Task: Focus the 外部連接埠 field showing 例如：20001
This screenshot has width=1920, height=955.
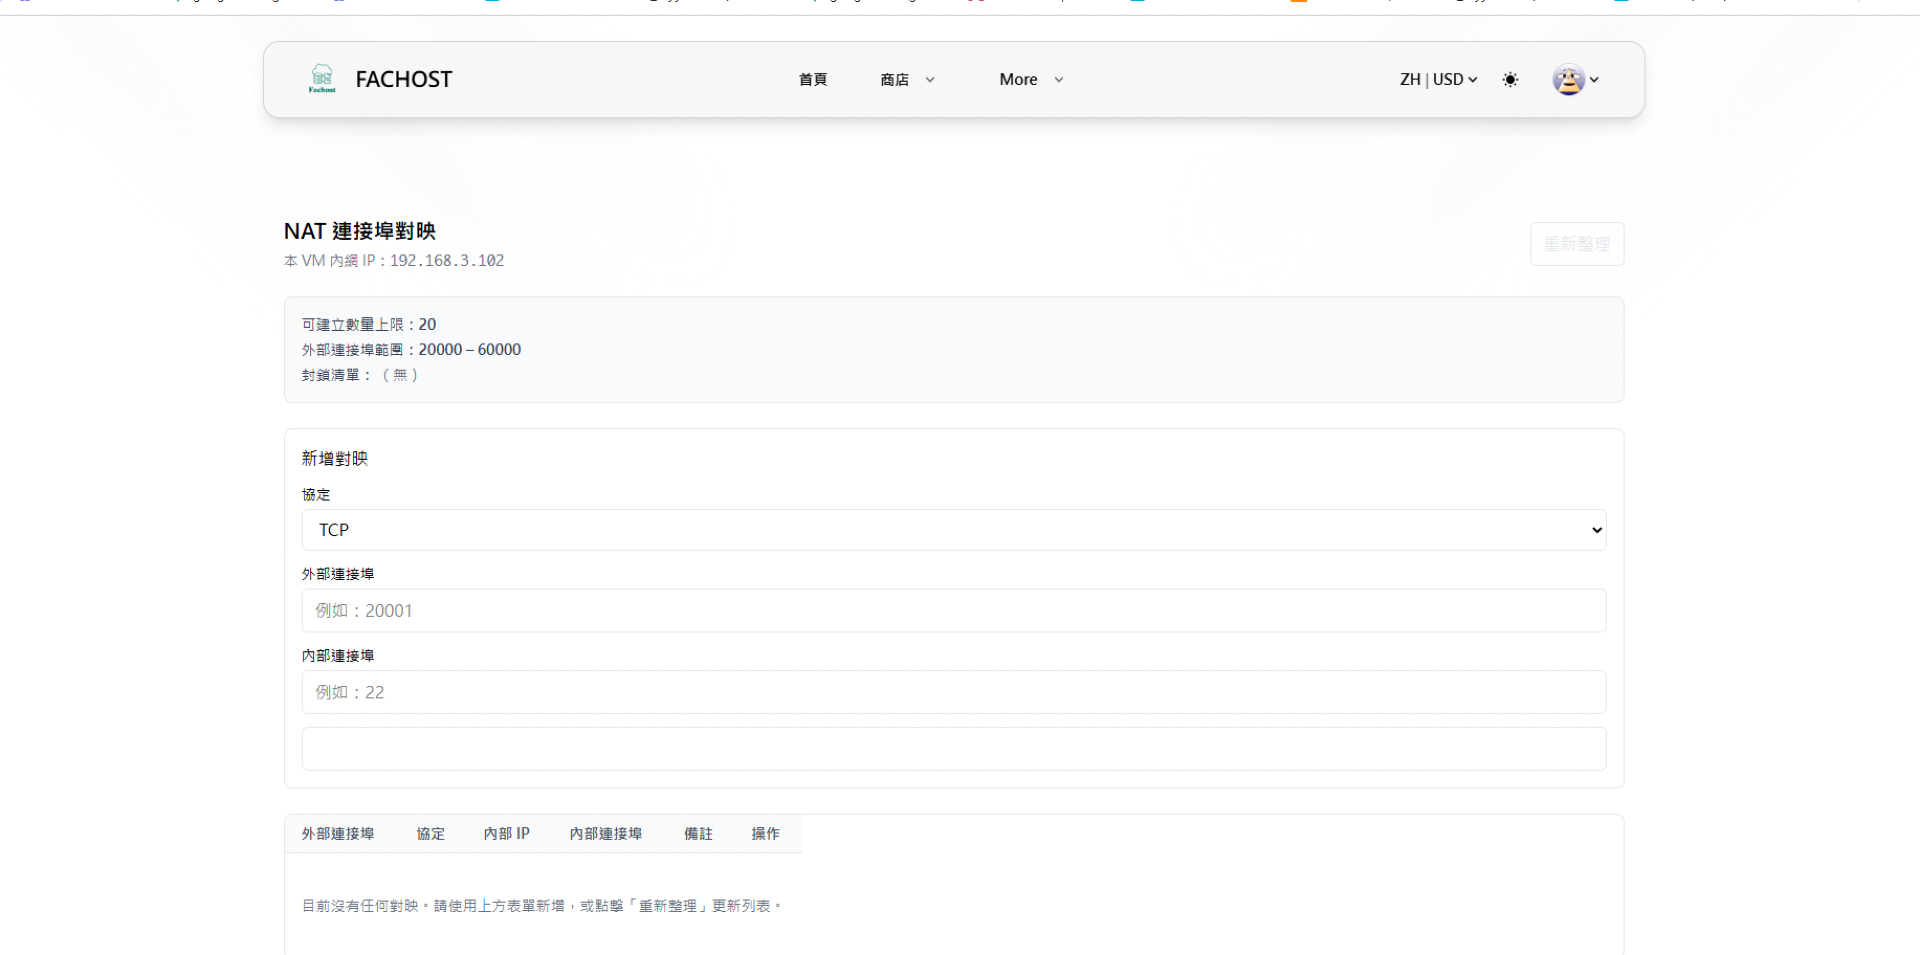Action: 953,610
